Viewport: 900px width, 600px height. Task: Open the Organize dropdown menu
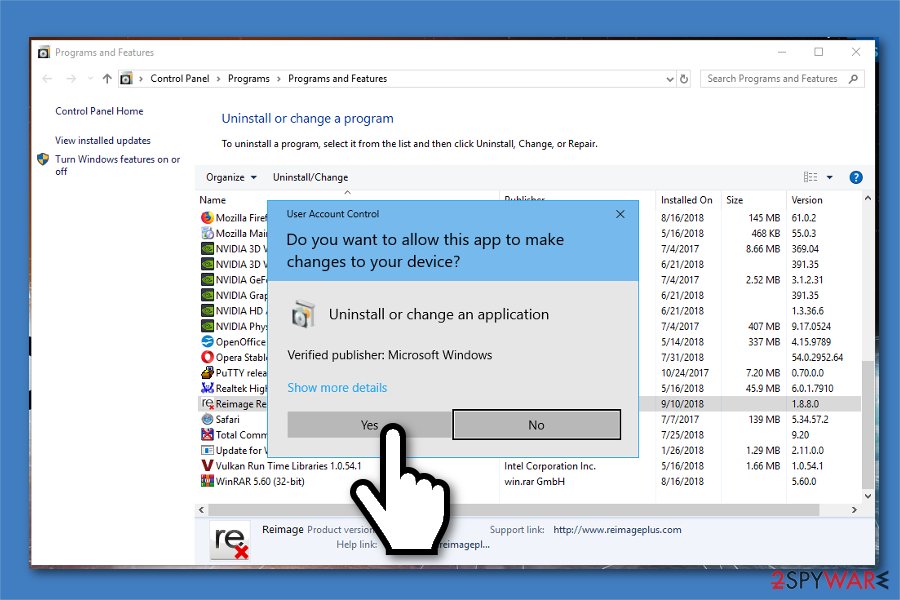point(231,177)
